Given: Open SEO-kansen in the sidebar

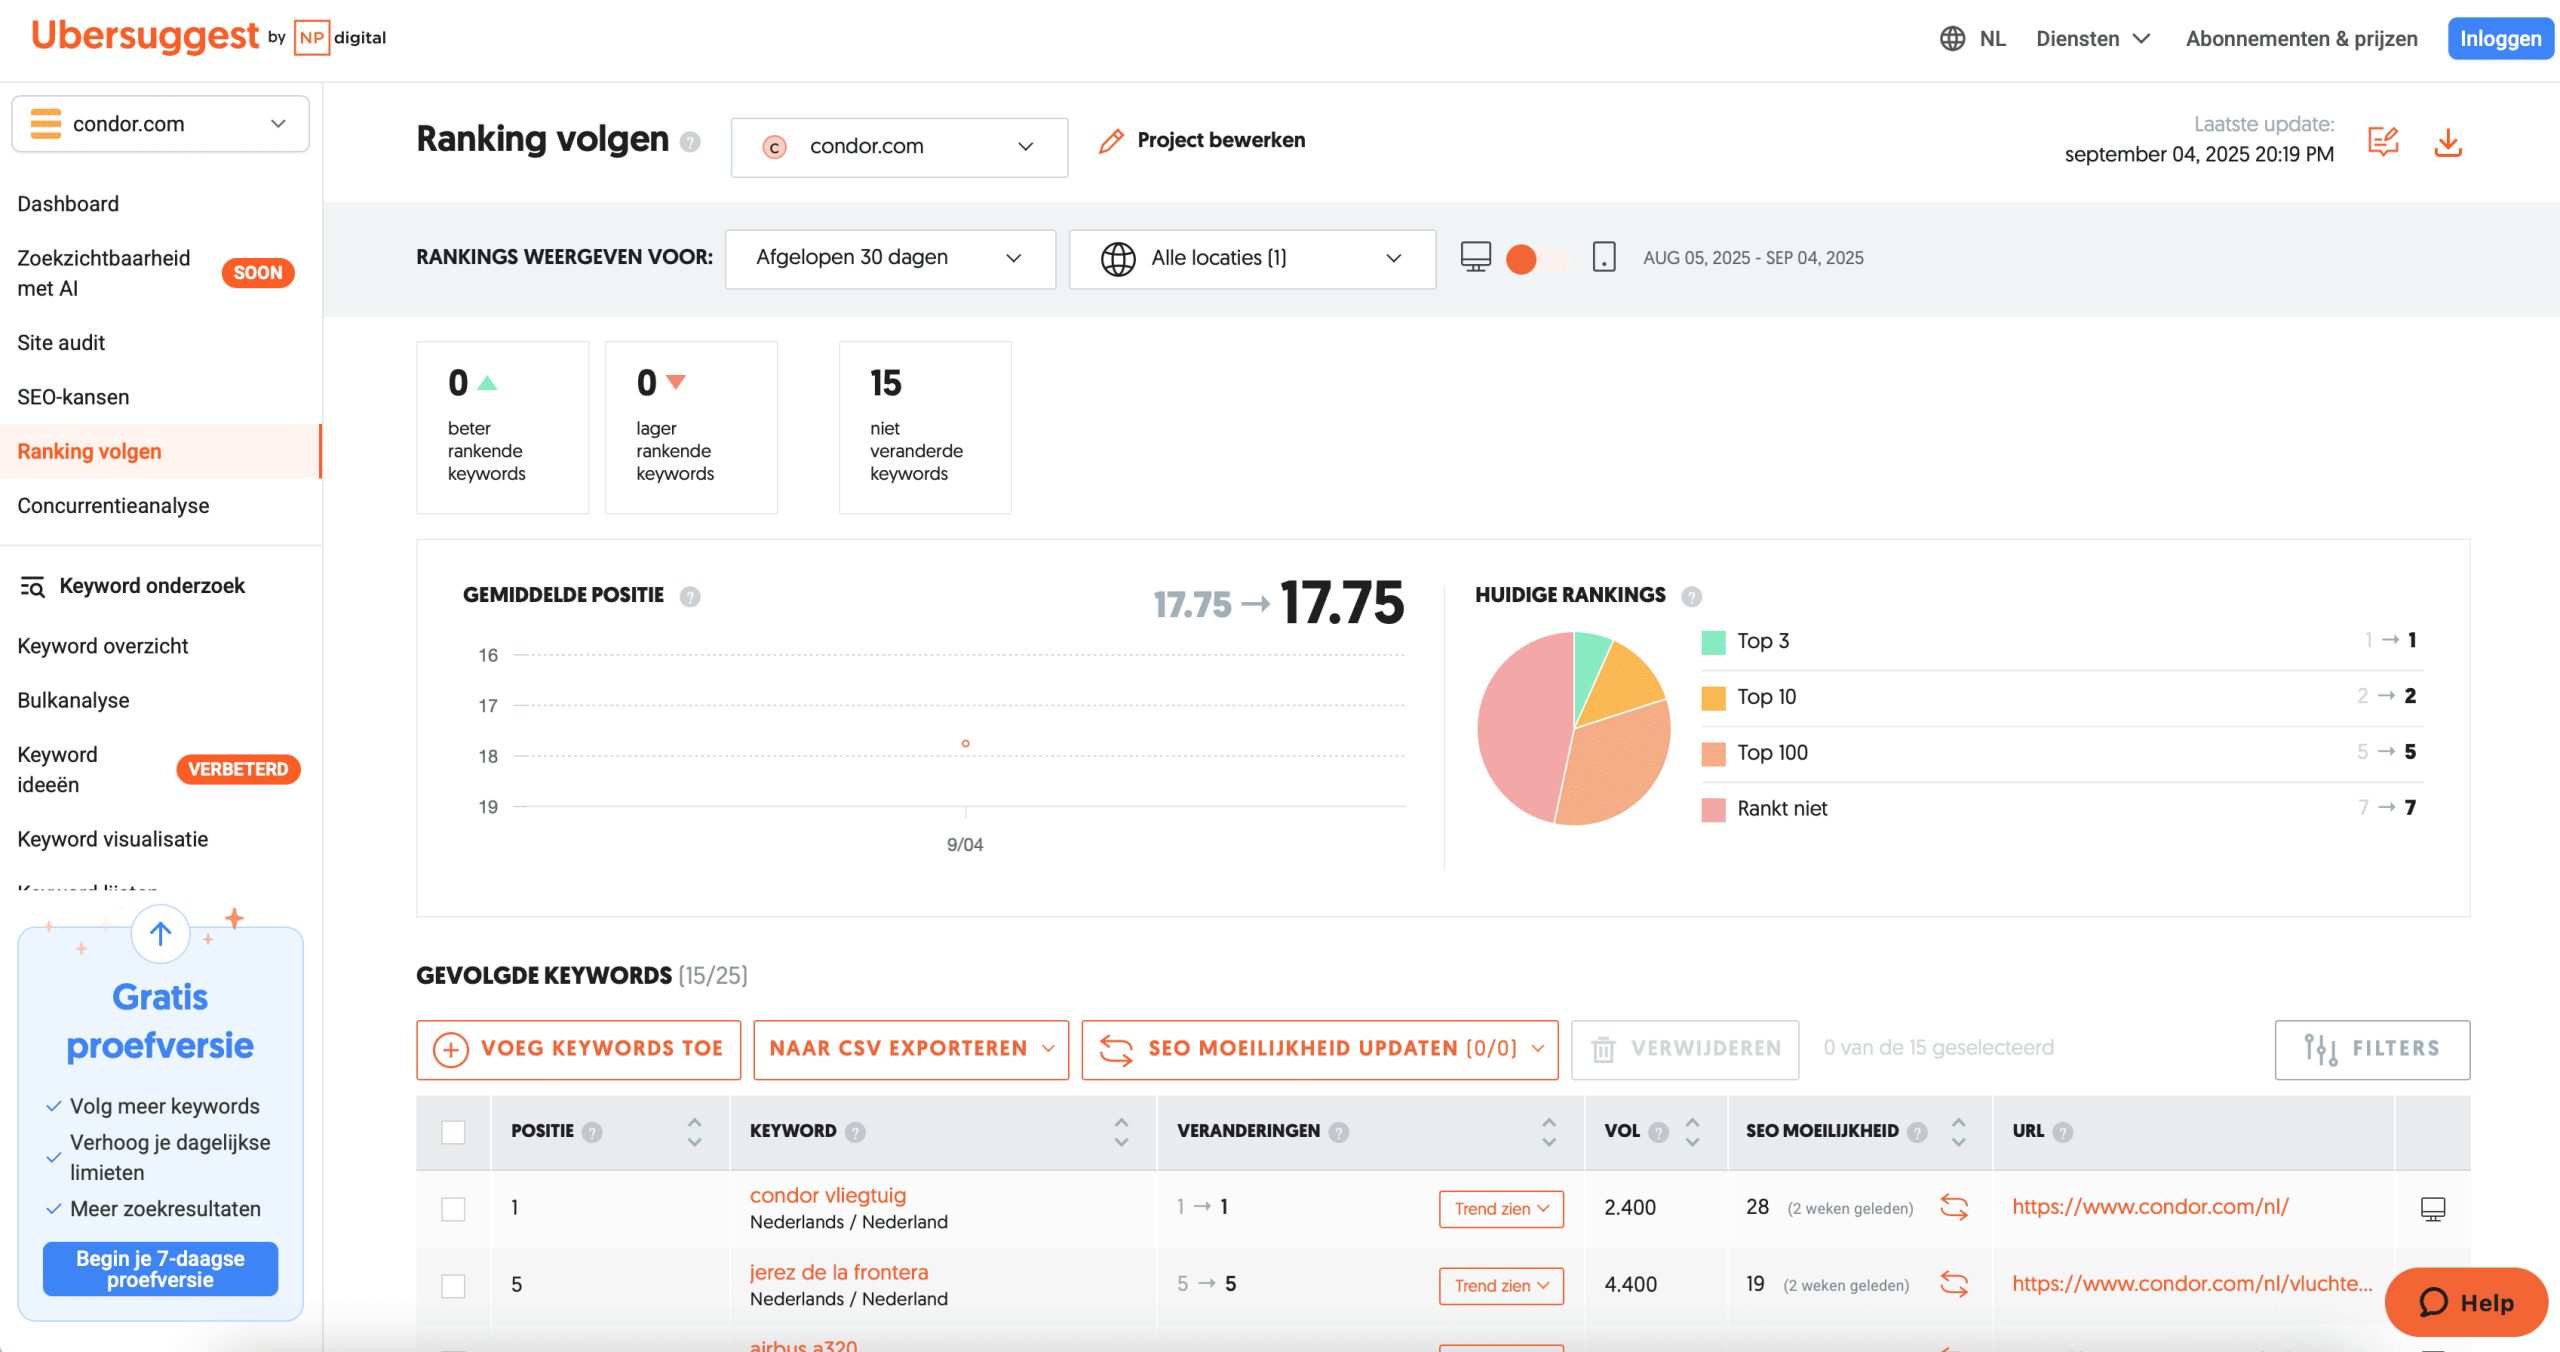Looking at the screenshot, I should (x=73, y=397).
